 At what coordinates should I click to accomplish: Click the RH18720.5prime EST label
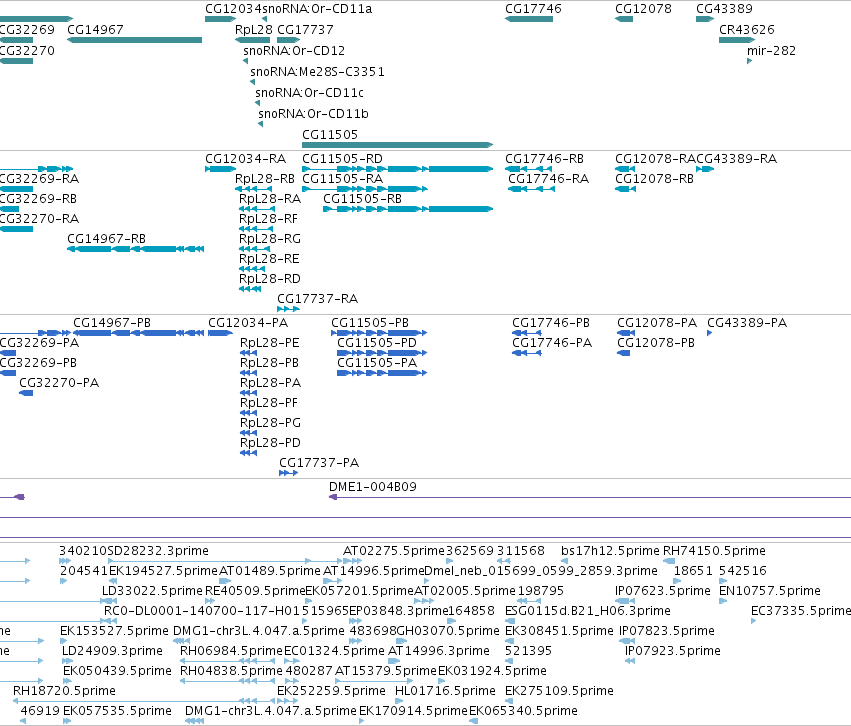tap(64, 691)
